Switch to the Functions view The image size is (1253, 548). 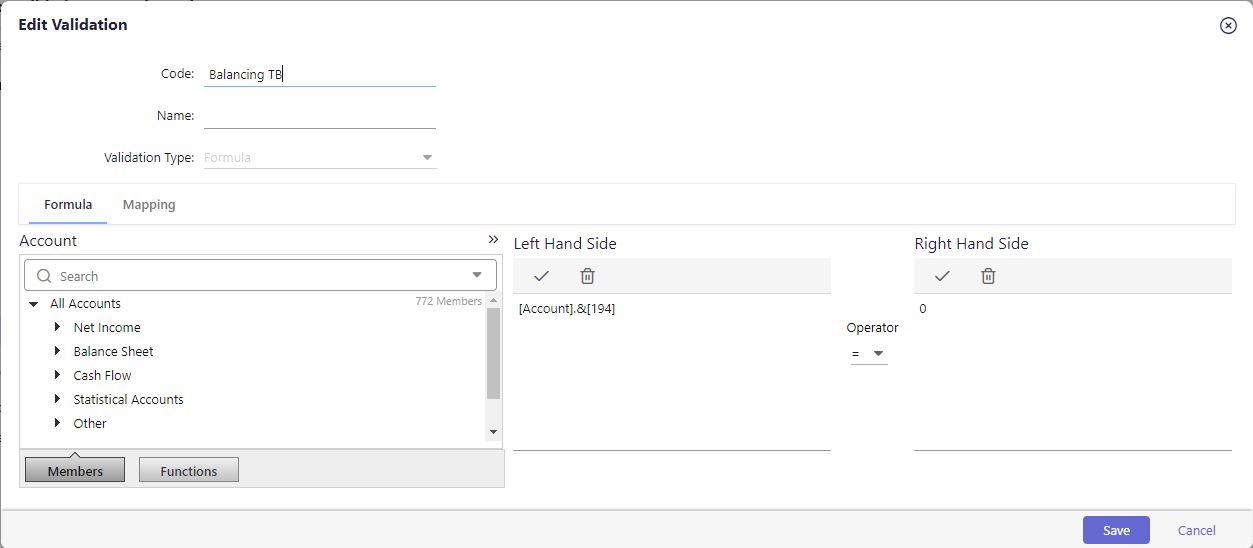pyautogui.click(x=189, y=470)
